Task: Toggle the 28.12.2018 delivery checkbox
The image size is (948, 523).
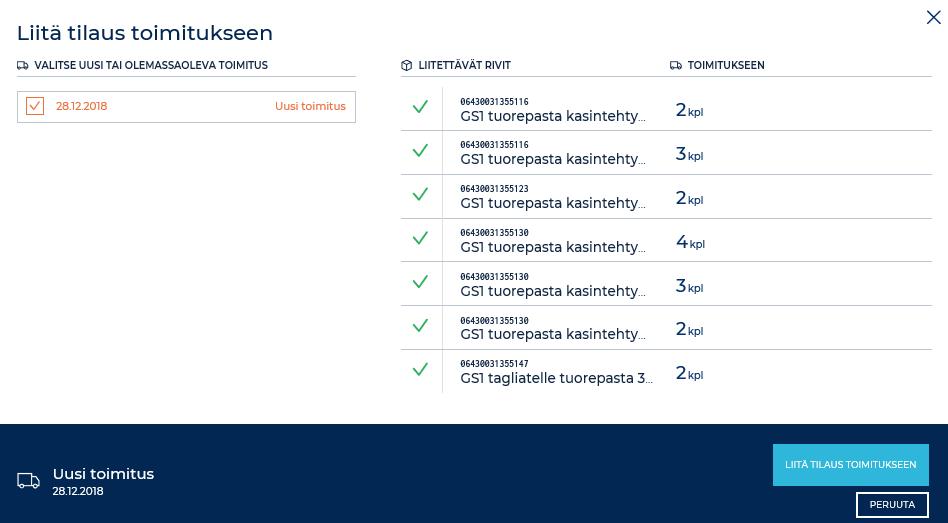Action: pyautogui.click(x=35, y=106)
